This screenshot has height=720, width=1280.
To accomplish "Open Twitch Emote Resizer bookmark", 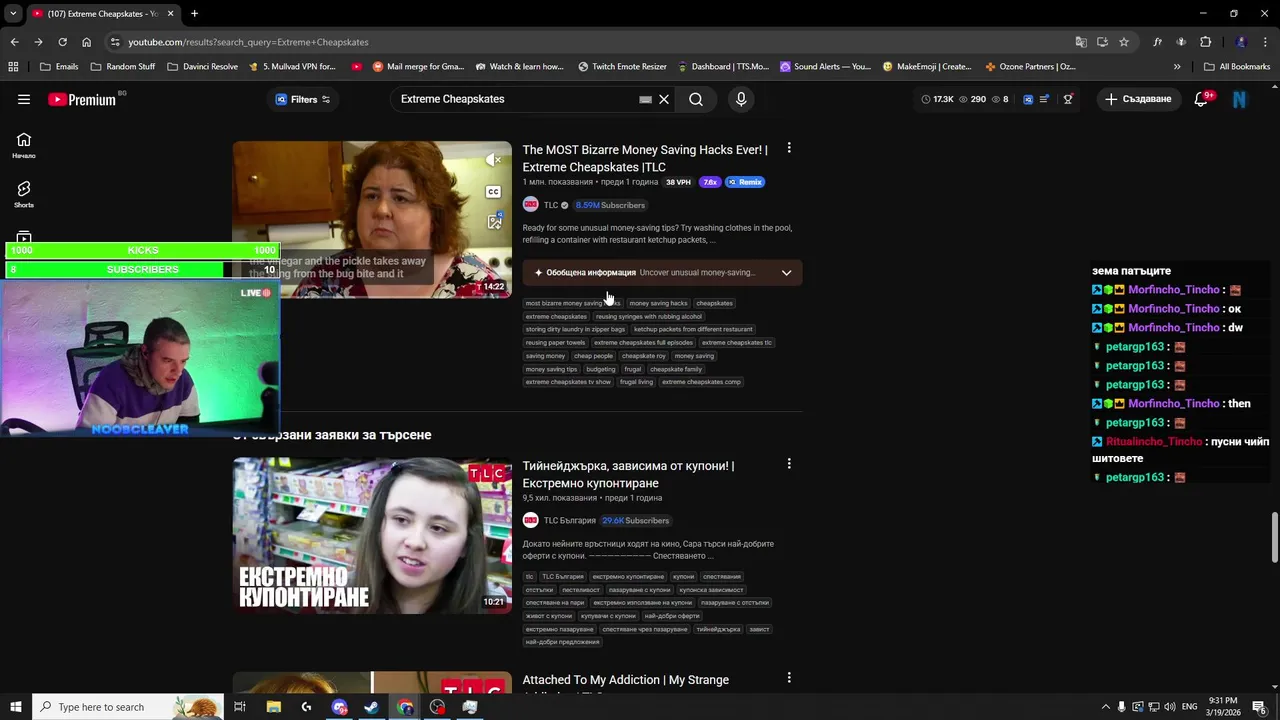I will (622, 67).
